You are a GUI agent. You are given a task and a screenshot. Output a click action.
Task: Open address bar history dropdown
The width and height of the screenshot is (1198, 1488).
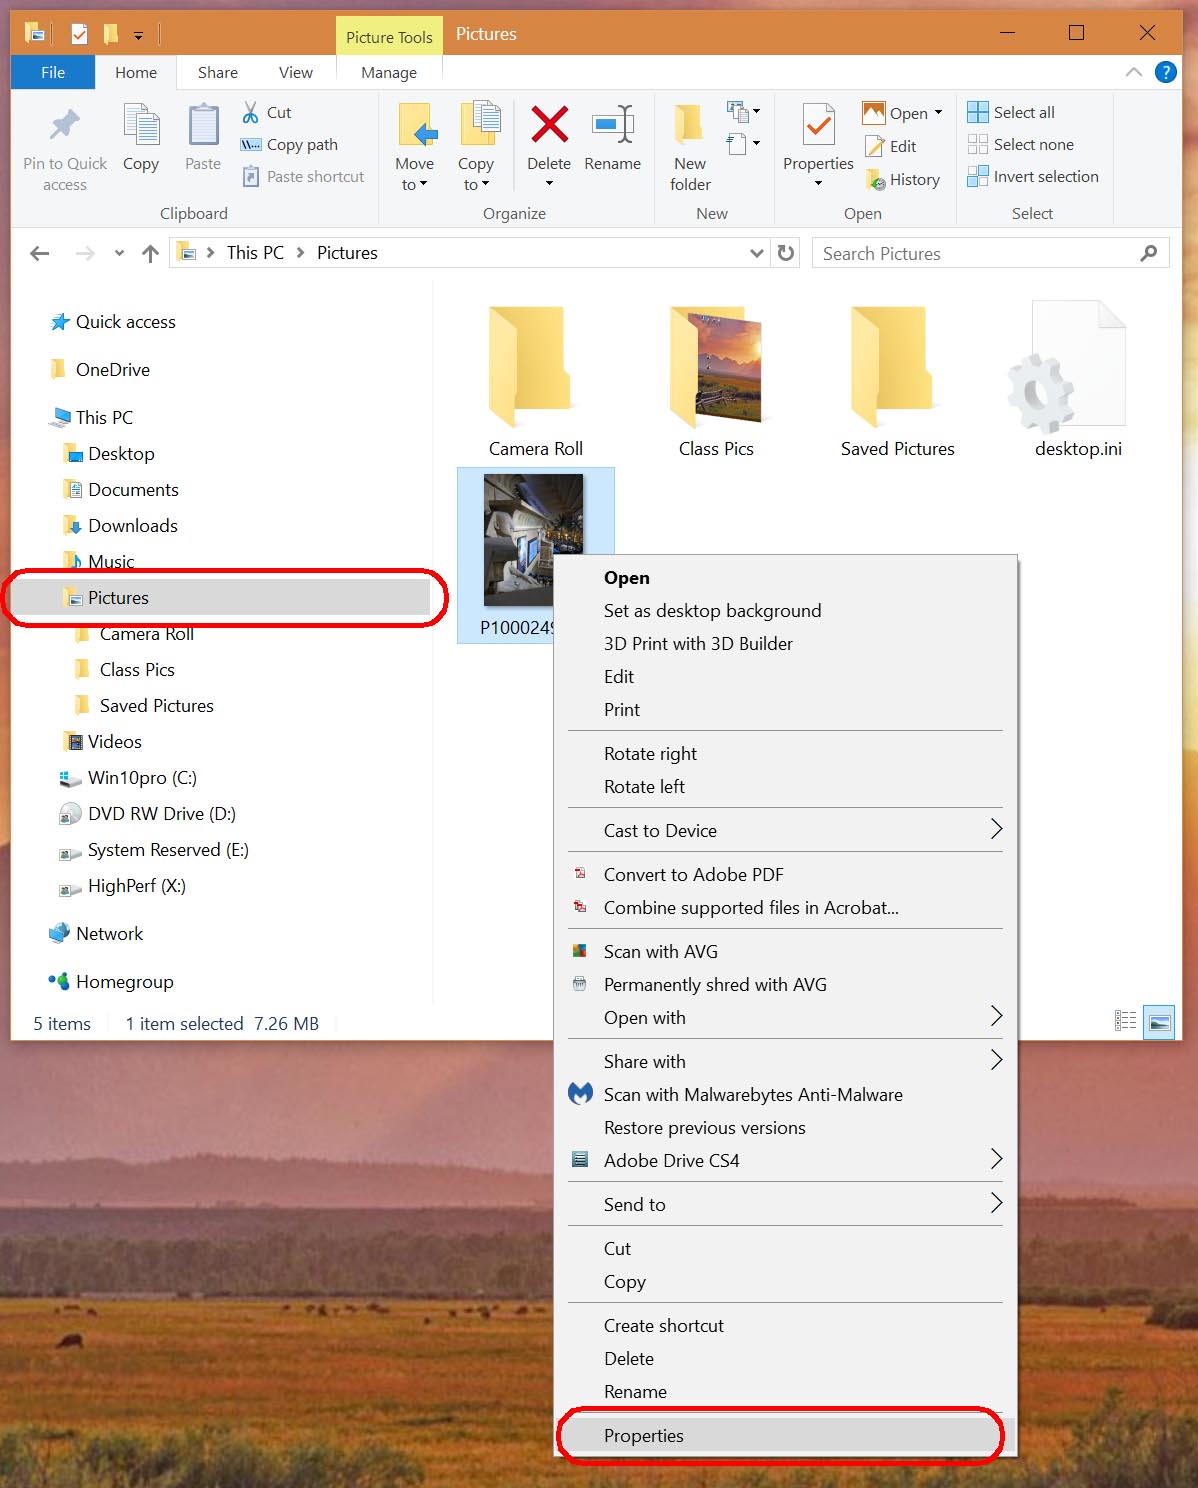[757, 253]
